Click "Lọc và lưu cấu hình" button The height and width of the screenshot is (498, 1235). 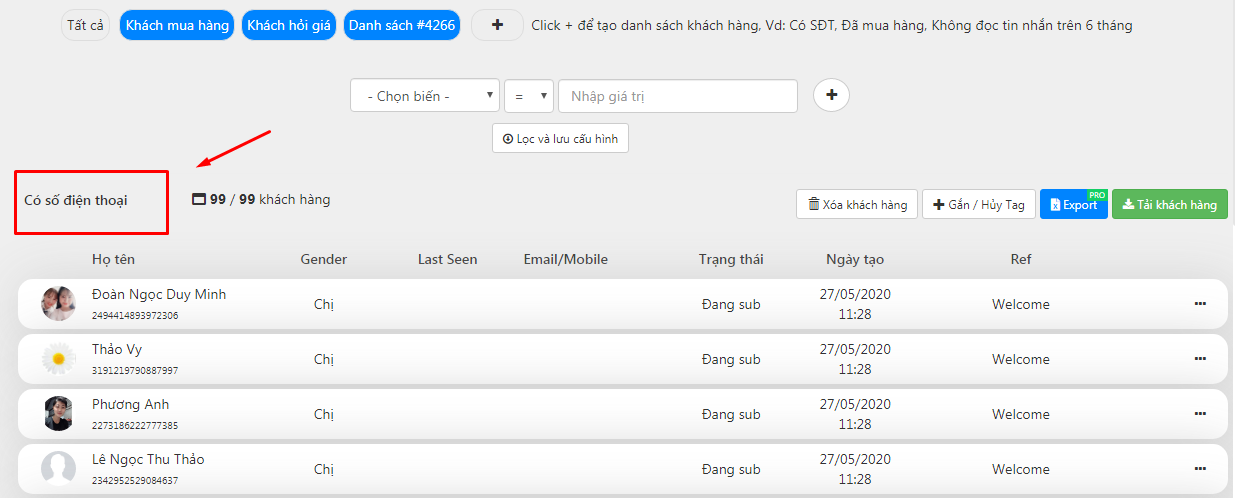[560, 138]
